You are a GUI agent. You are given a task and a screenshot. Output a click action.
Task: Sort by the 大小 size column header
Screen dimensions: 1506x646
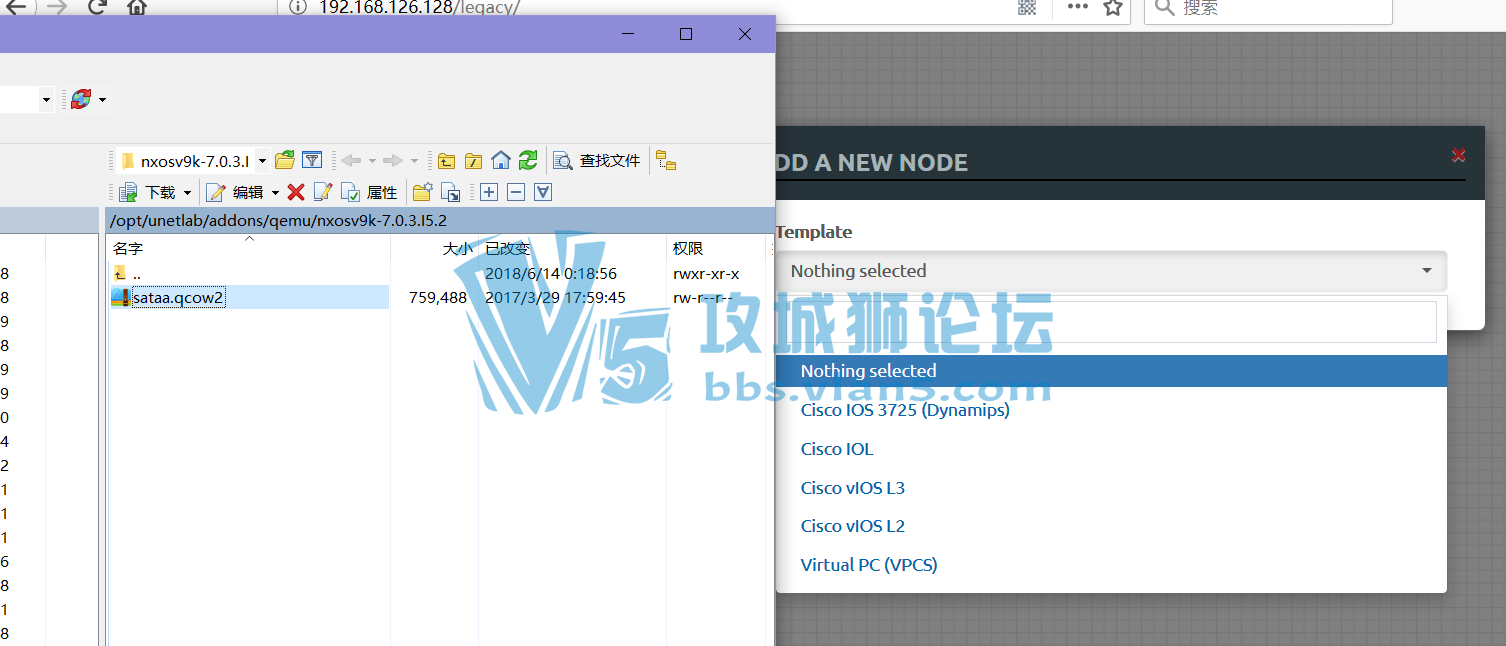tap(435, 248)
